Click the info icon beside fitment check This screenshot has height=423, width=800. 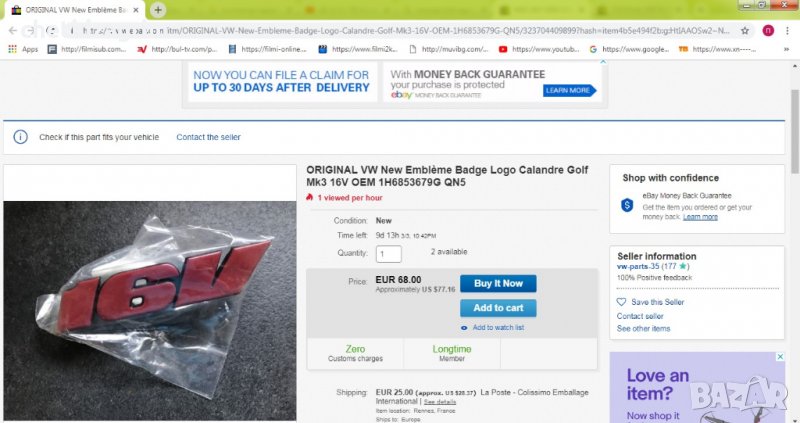22,137
